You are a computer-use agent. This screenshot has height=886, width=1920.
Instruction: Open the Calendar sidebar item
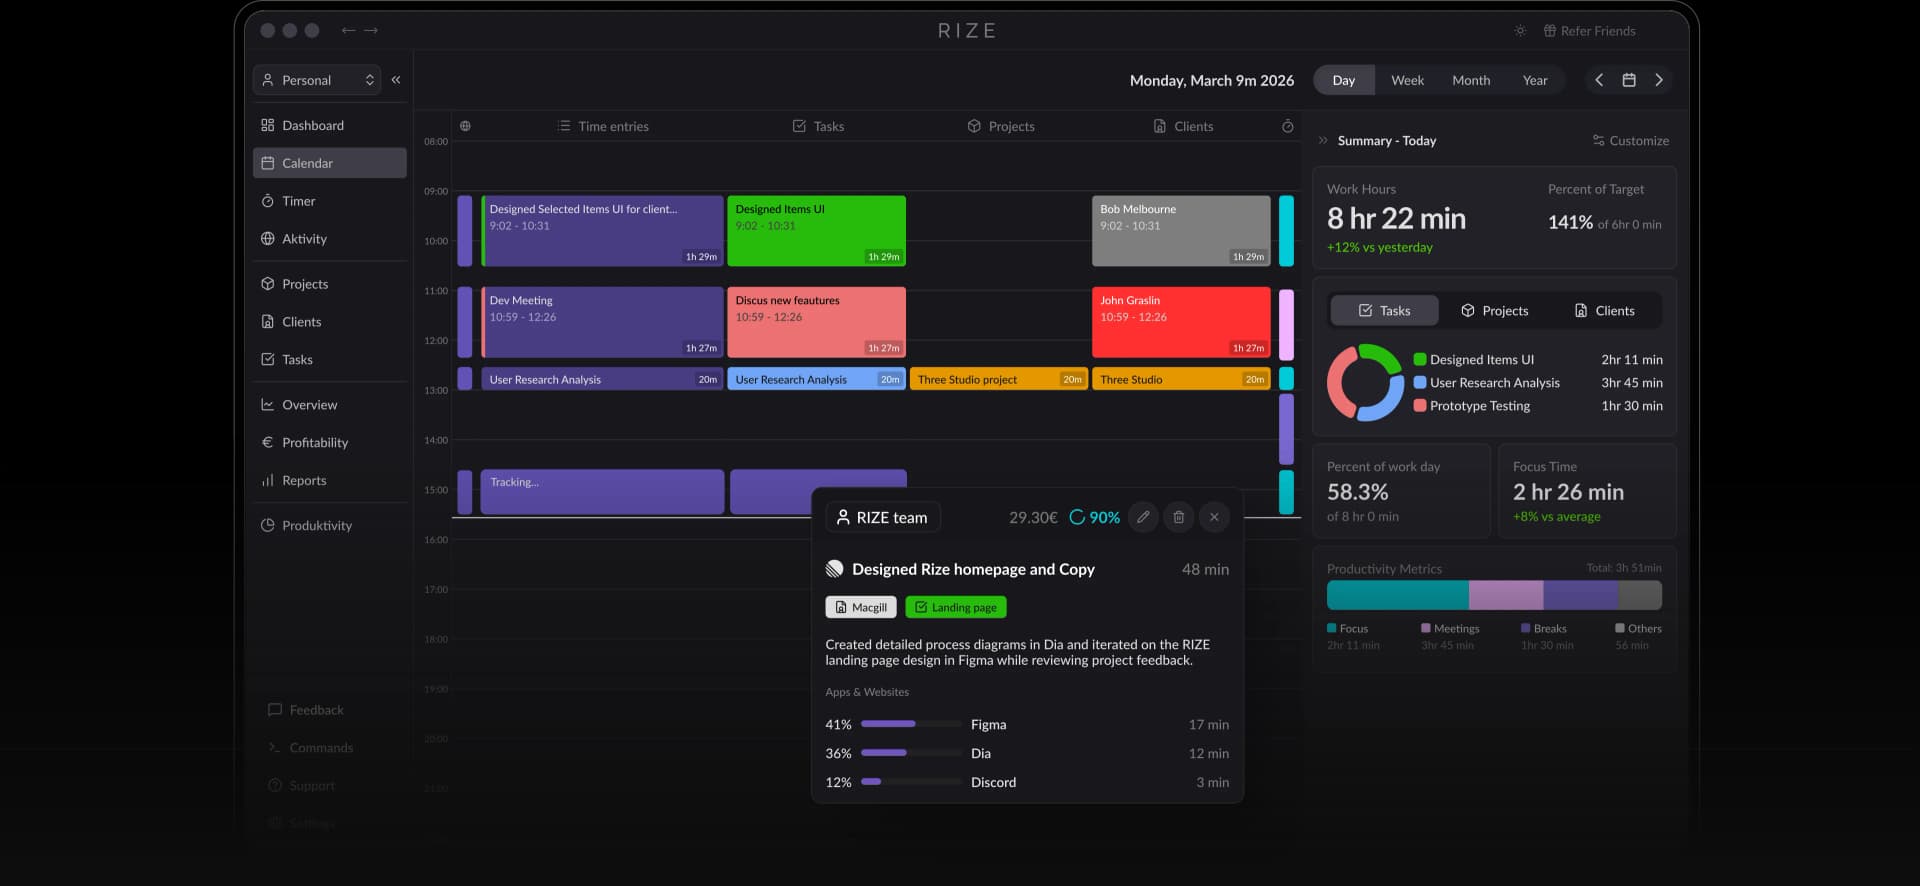329,163
